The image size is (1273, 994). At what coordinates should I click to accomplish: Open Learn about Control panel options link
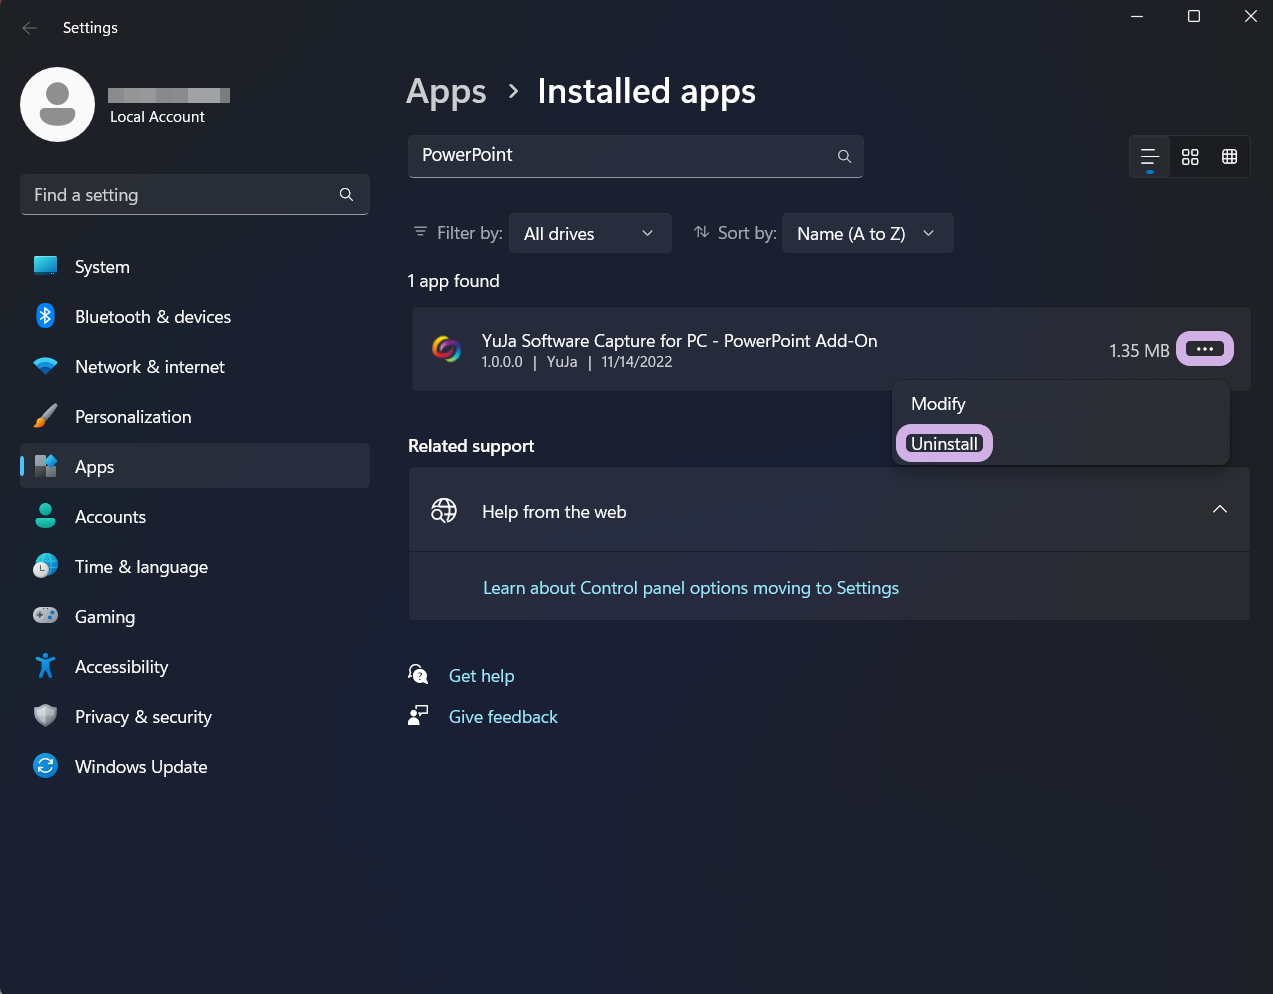coord(691,588)
